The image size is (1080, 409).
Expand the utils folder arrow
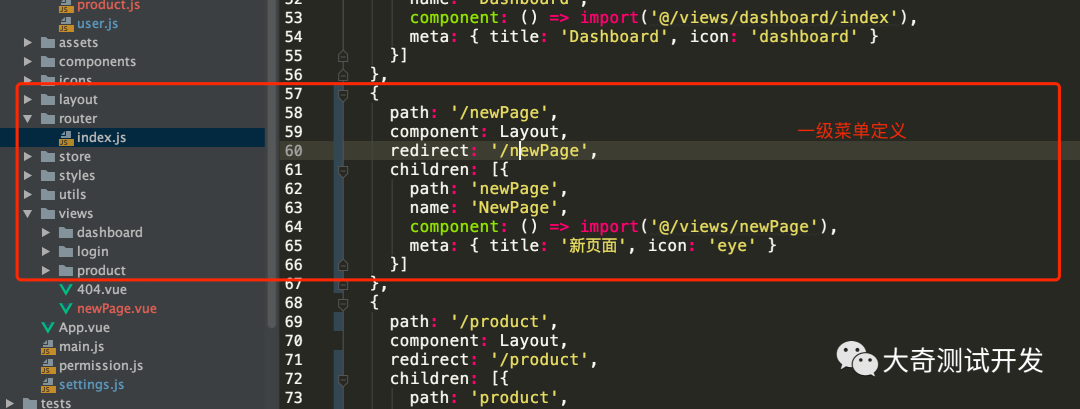tap(28, 194)
